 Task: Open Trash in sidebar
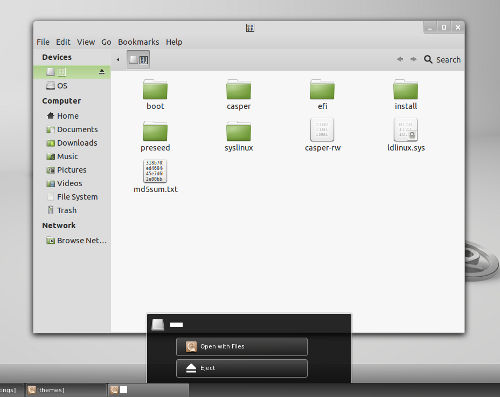tap(72, 210)
